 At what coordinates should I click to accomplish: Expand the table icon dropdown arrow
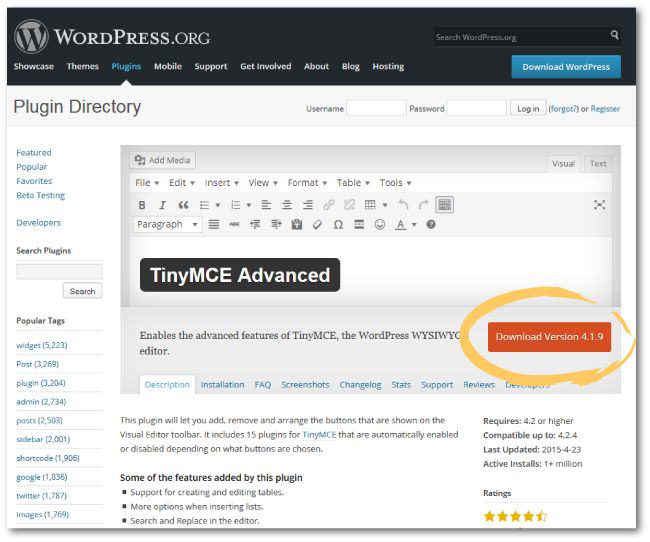tap(385, 205)
